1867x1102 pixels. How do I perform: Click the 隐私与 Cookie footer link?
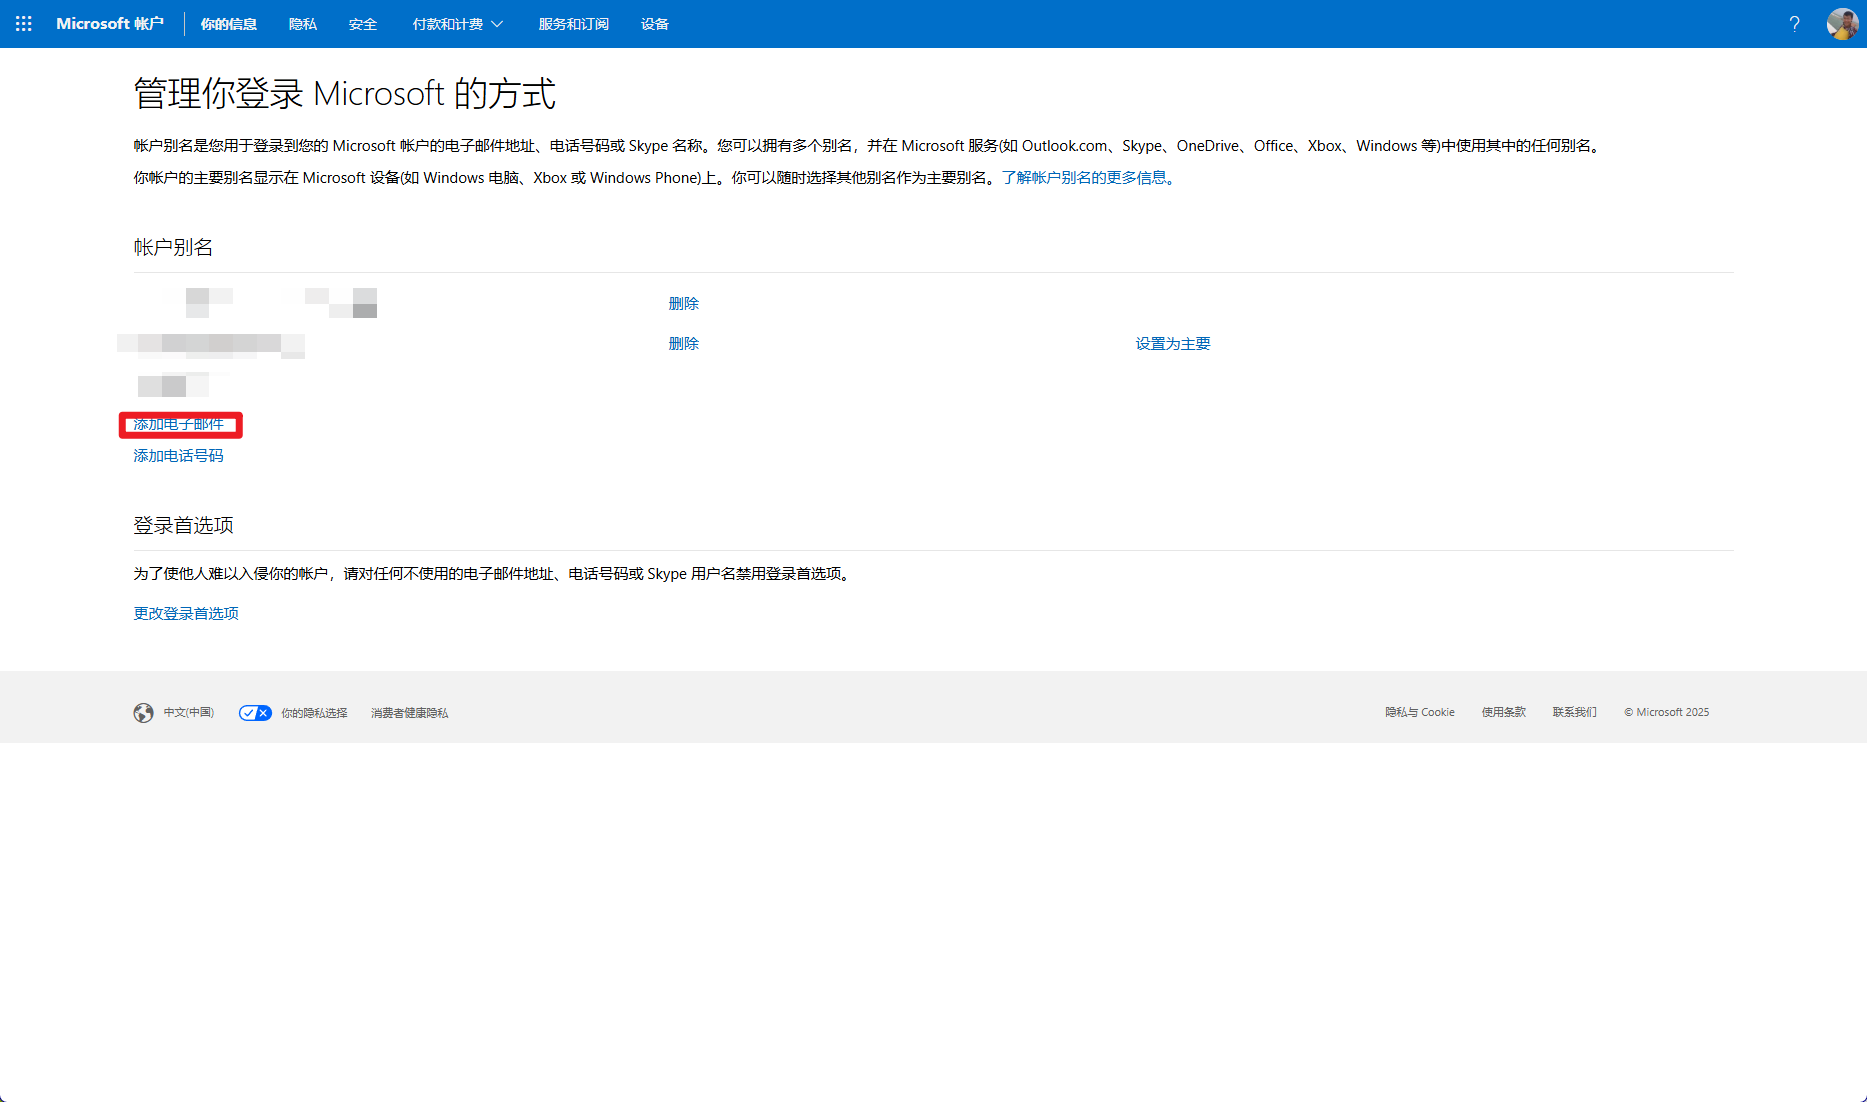coord(1419,712)
